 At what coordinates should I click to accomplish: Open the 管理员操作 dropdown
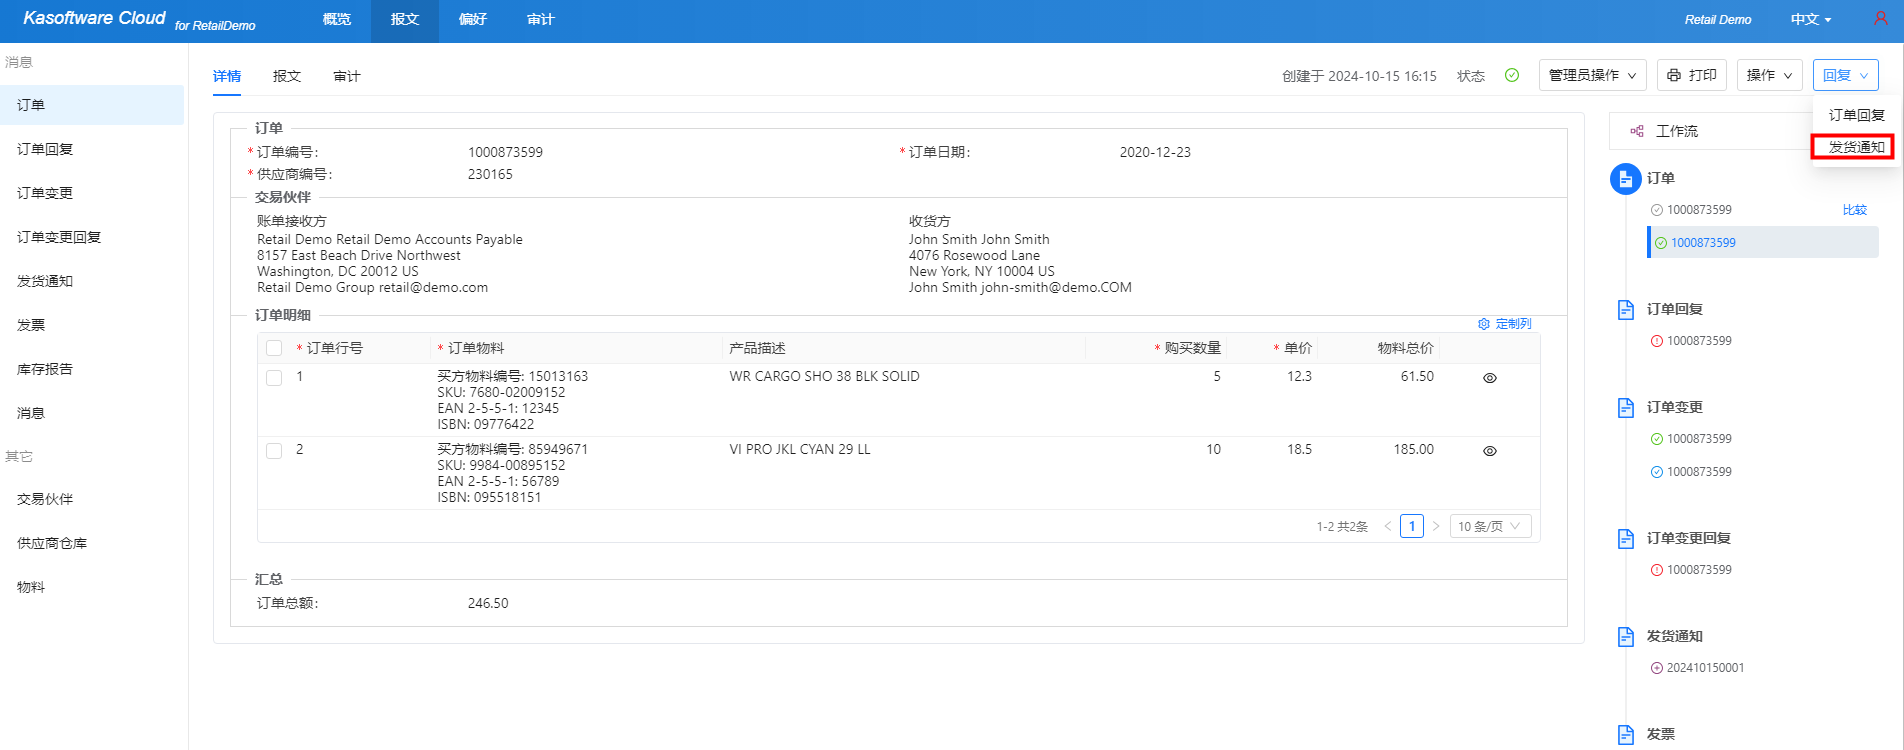(1592, 75)
